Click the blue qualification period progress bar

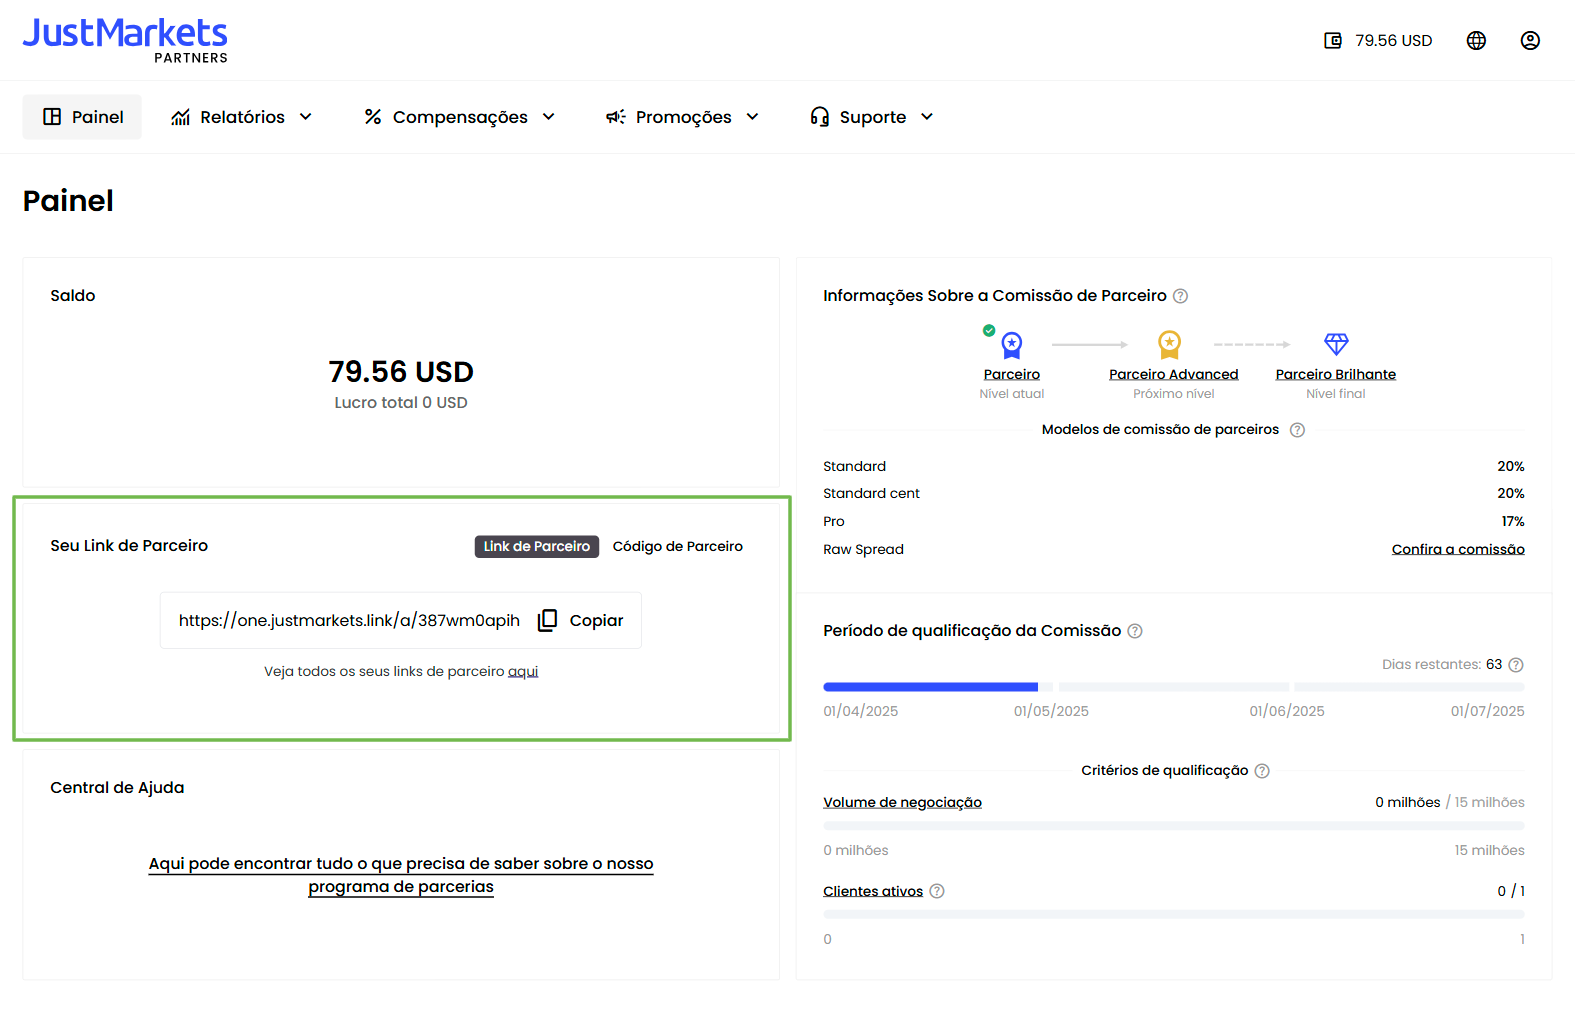[931, 687]
